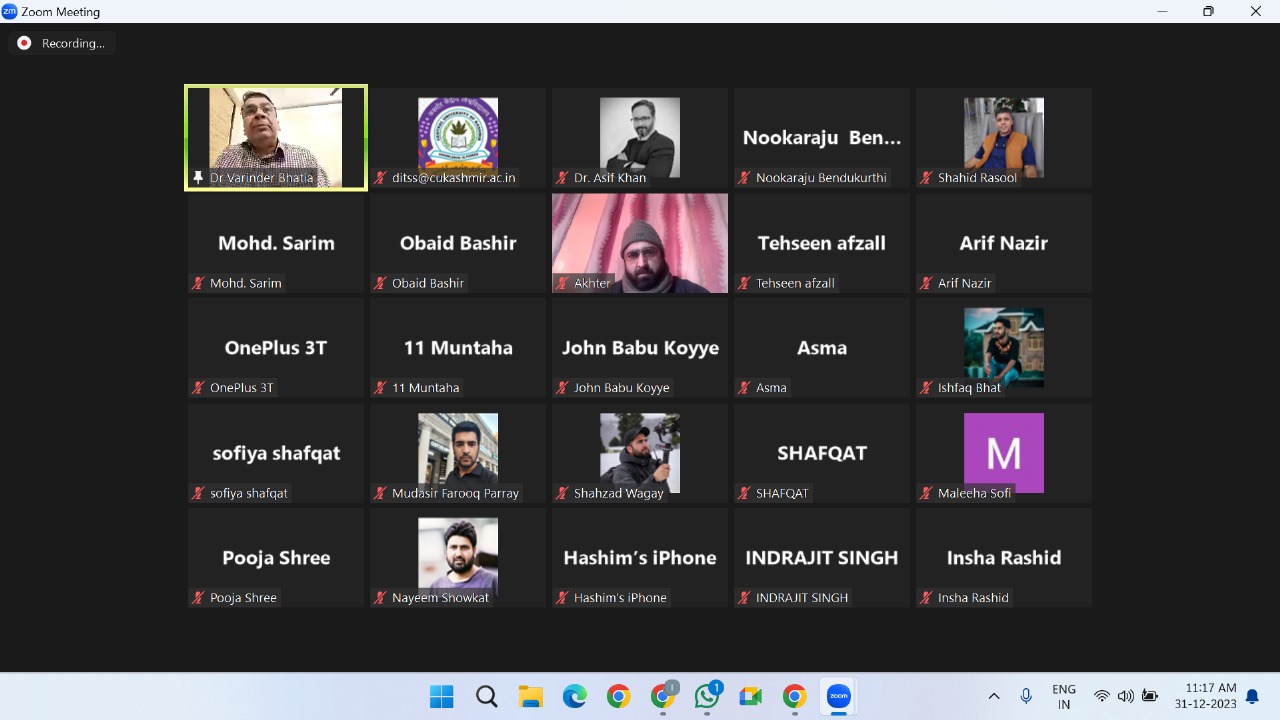Click Mudasir Farooq Parray's profile photo
The width and height of the screenshot is (1280, 720).
(x=458, y=452)
